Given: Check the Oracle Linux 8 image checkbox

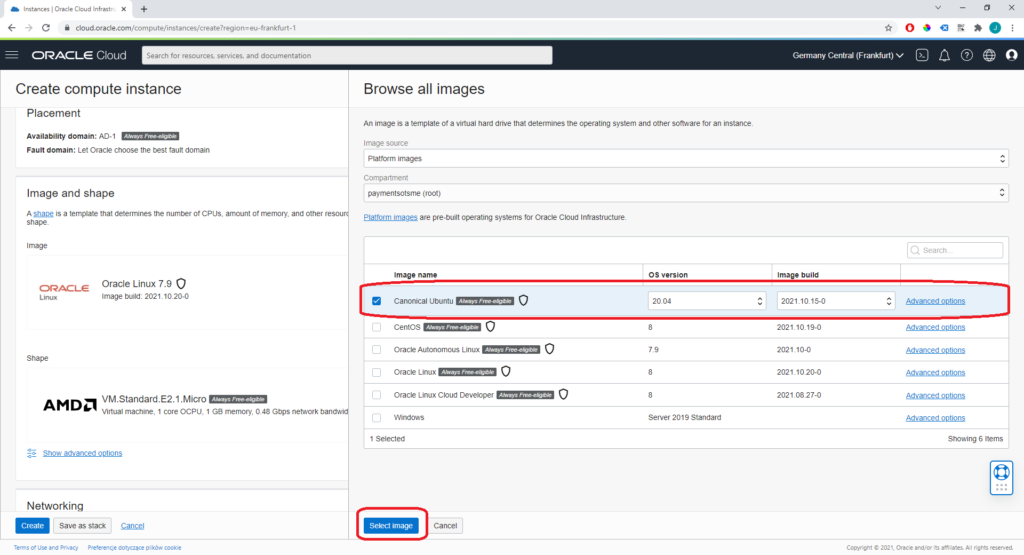Looking at the screenshot, I should point(376,372).
